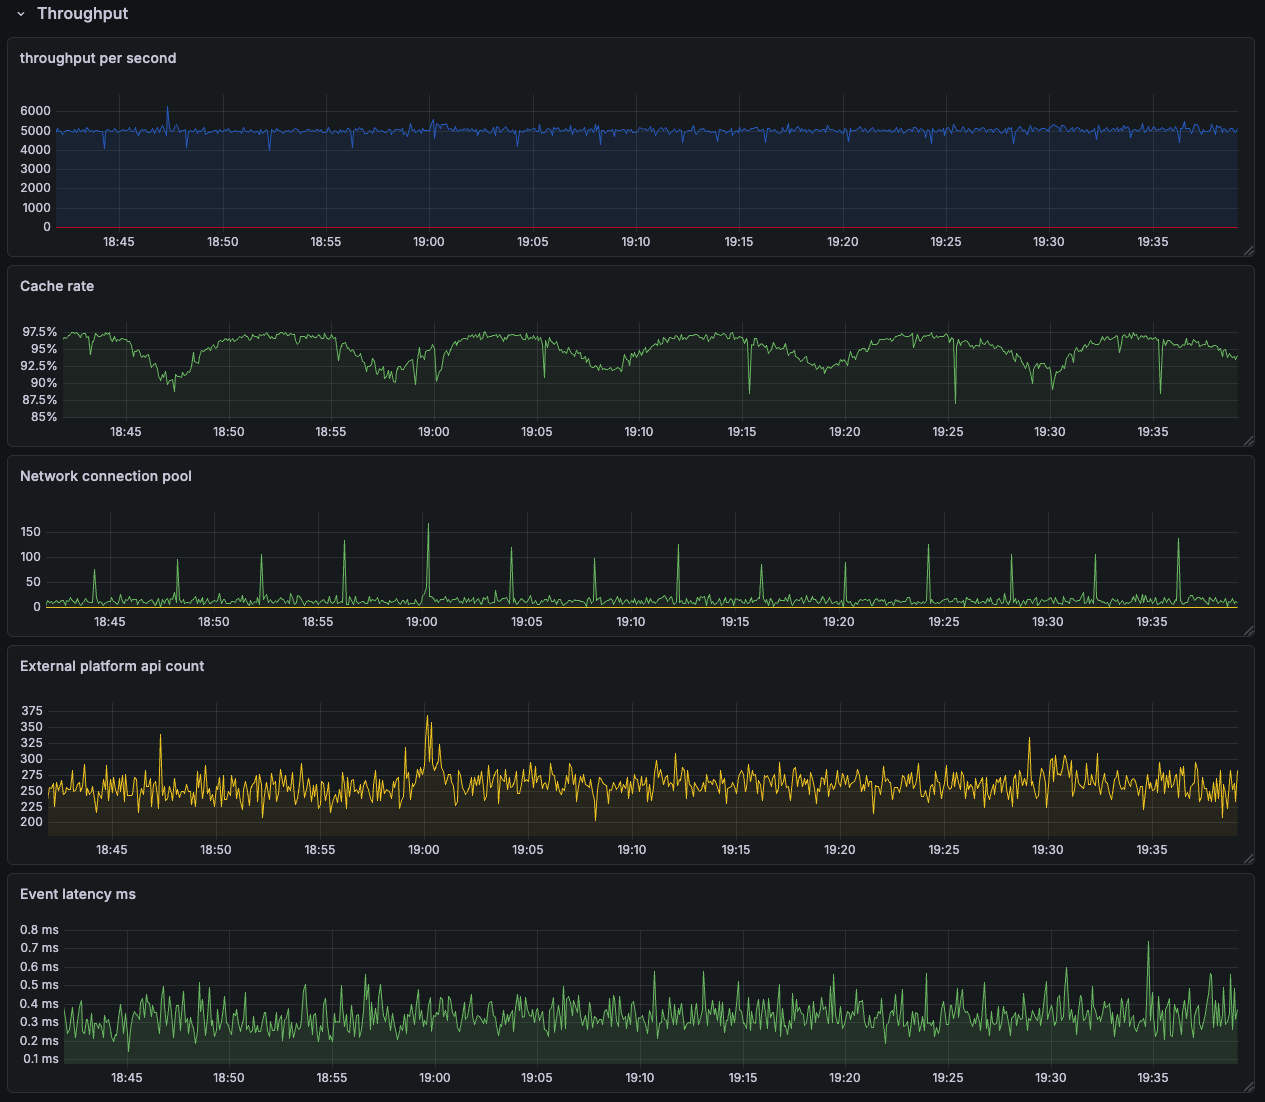Collapse the Throughput row chevron
The width and height of the screenshot is (1265, 1102).
coord(21,14)
